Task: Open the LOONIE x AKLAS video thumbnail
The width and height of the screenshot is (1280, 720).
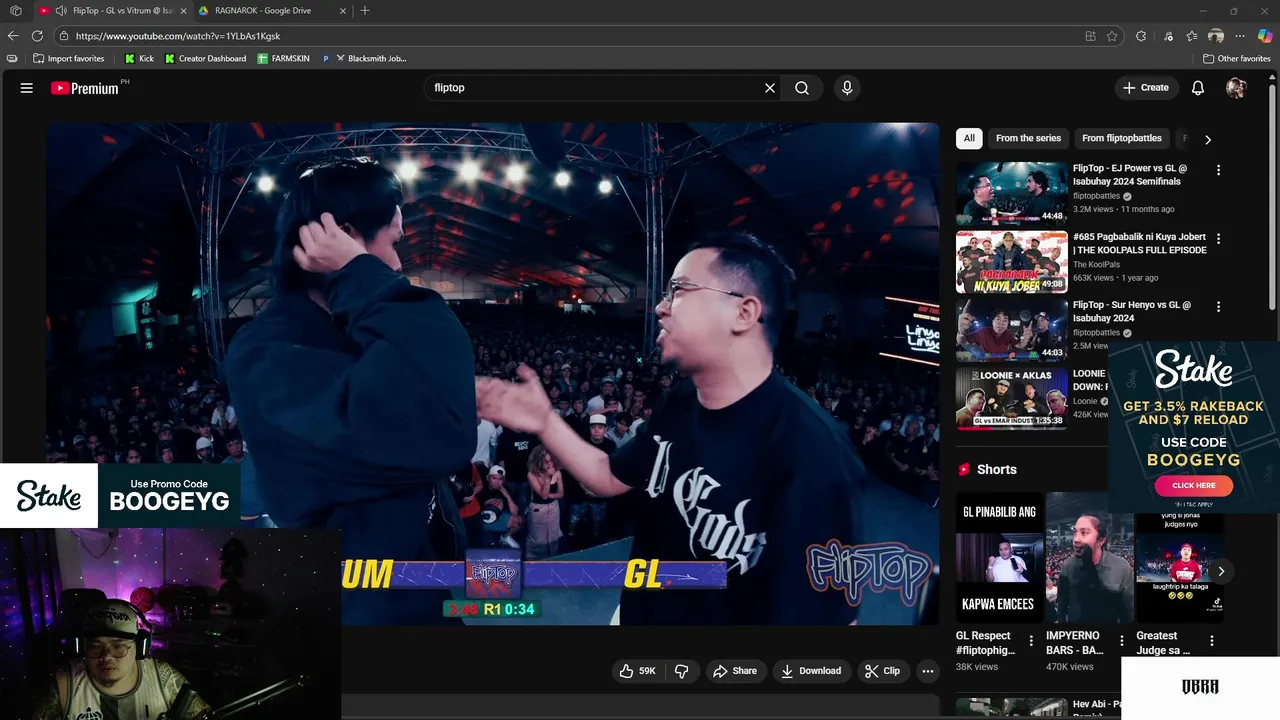Action: [x=1011, y=398]
